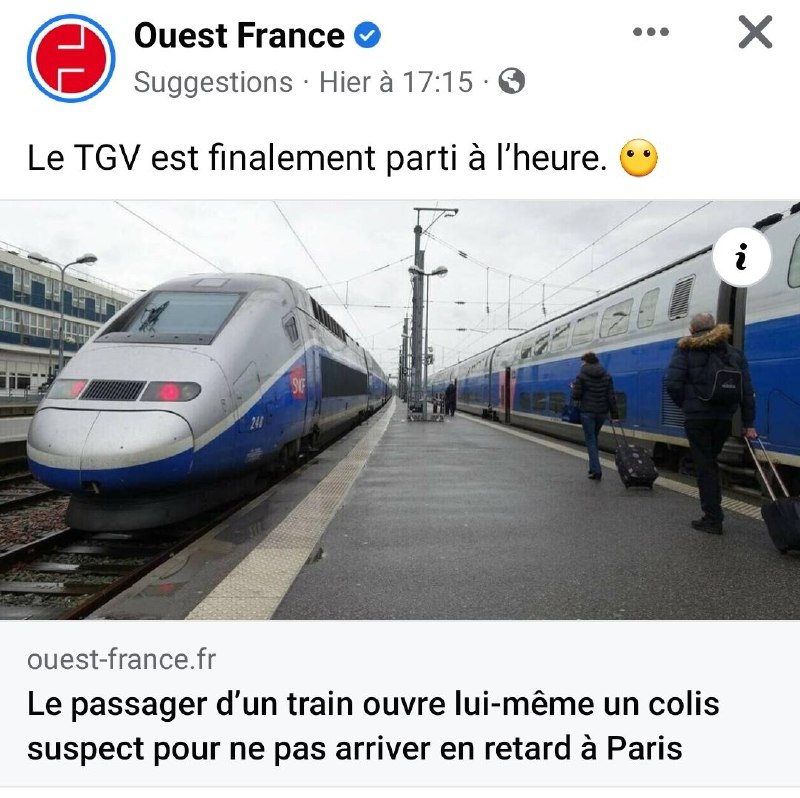The width and height of the screenshot is (800, 798).
Task: Click the ouest-france.fr source domain
Action: click(121, 659)
